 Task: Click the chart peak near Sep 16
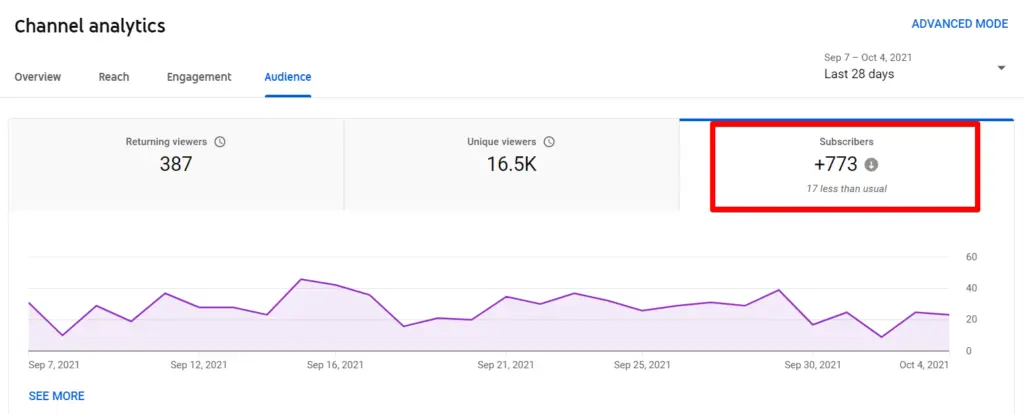(x=301, y=280)
